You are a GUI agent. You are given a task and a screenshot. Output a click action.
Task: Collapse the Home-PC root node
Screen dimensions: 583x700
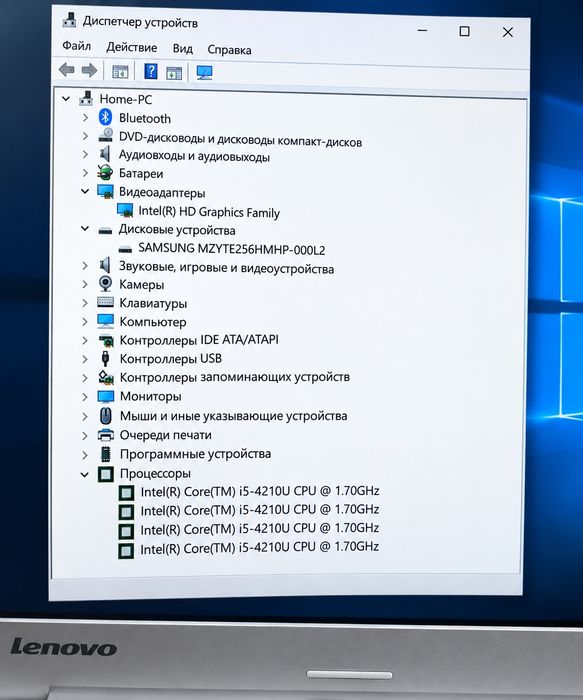point(66,98)
